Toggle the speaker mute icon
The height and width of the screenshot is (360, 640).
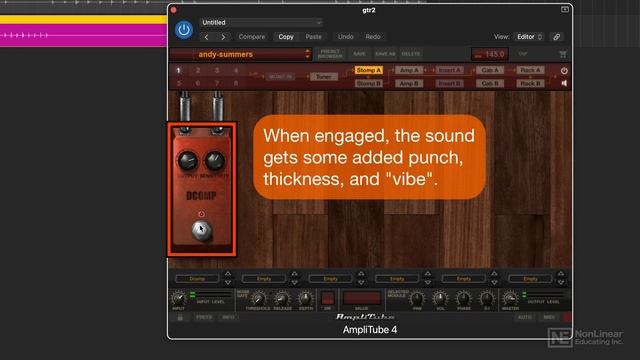point(564,83)
